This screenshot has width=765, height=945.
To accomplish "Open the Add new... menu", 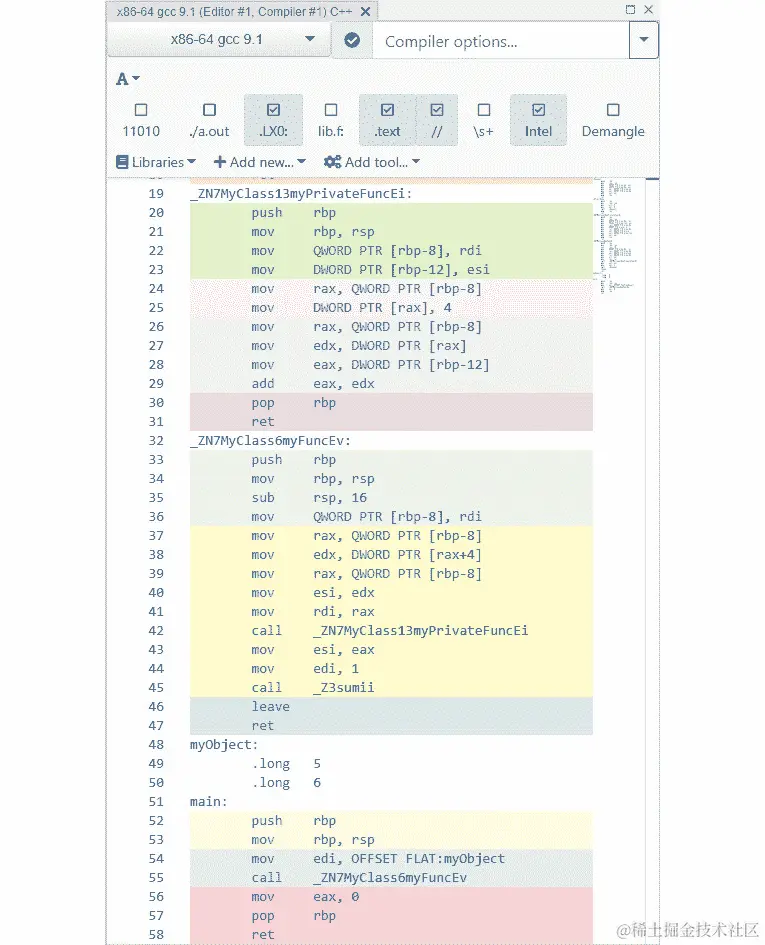I will point(260,162).
